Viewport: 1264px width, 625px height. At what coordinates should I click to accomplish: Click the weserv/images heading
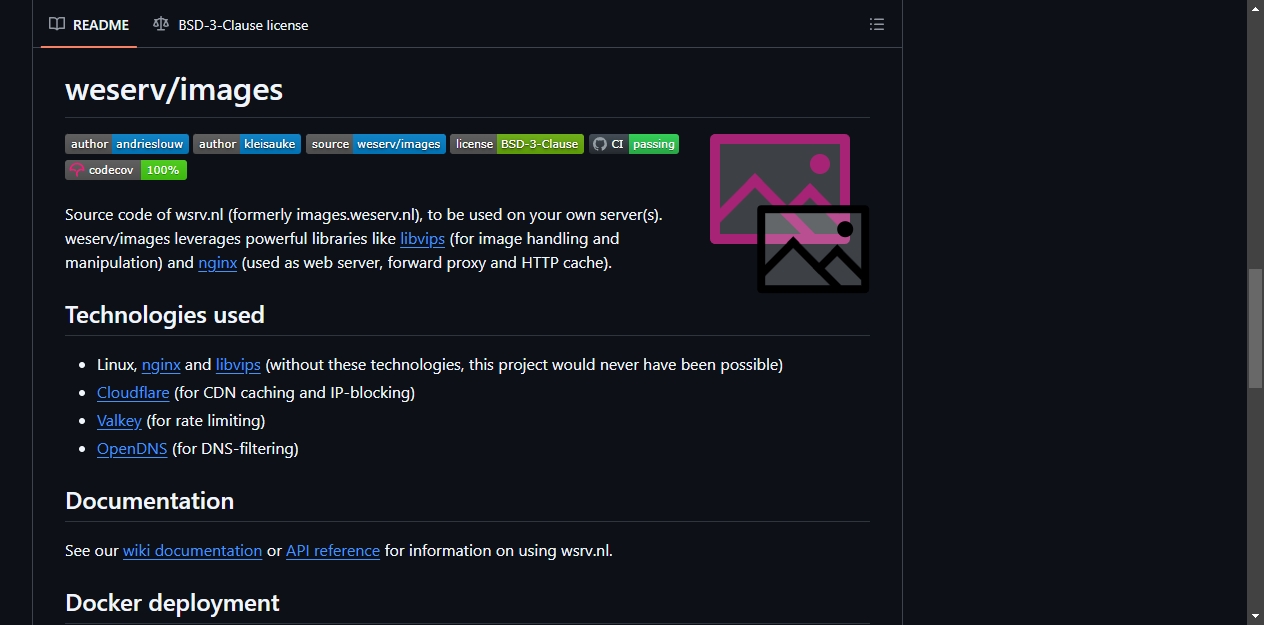coord(174,90)
